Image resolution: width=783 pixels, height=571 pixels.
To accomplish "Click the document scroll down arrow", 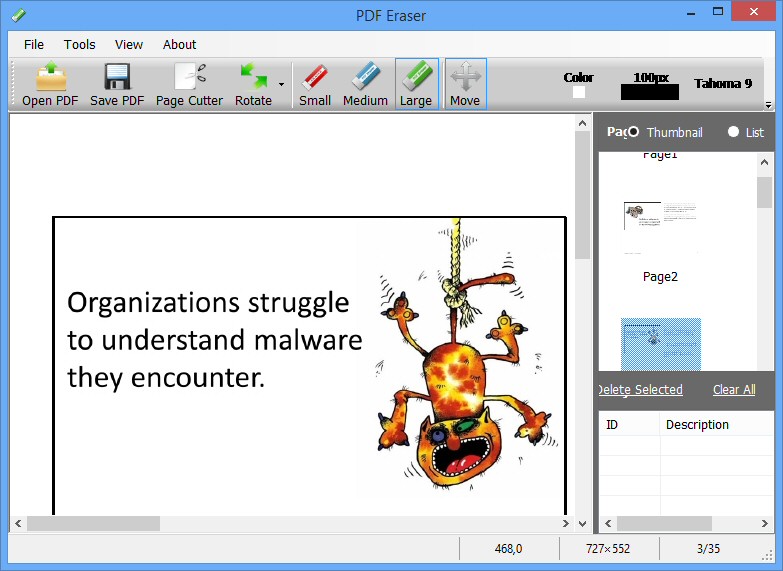I will click(x=582, y=524).
